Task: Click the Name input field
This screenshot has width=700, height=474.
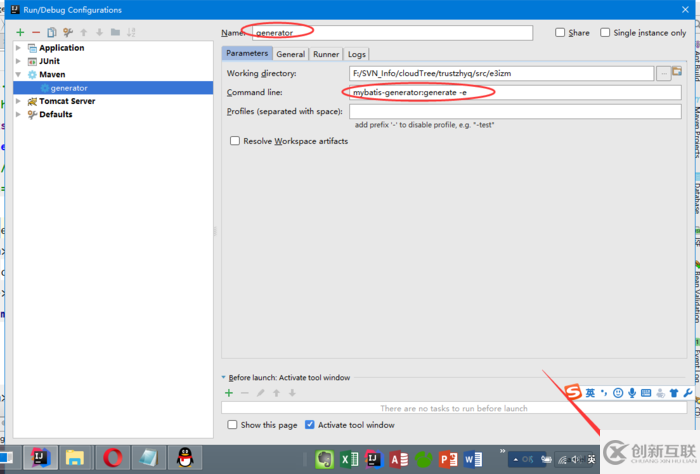Action: point(392,33)
